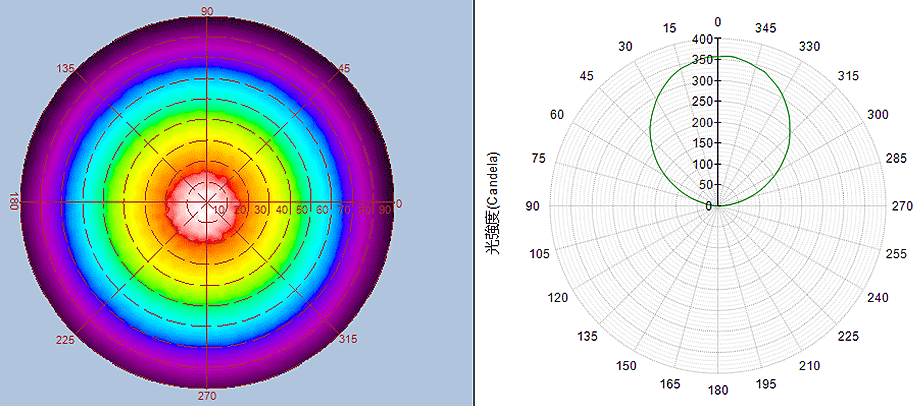Image resolution: width=916 pixels, height=406 pixels.
Task: Click the rotated 180 label left of color map
Action: click(14, 203)
